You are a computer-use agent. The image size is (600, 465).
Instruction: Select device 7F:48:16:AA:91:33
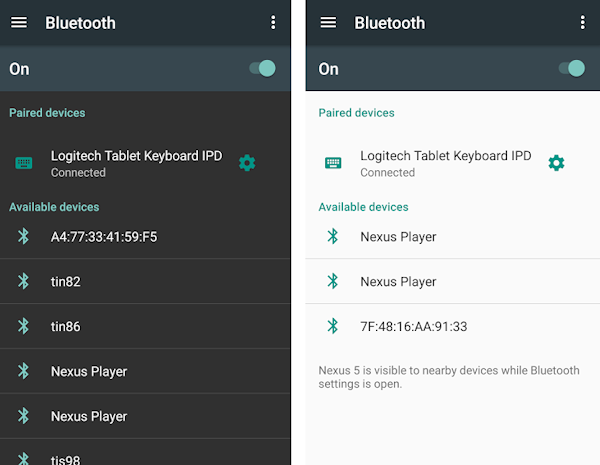pyautogui.click(x=453, y=326)
